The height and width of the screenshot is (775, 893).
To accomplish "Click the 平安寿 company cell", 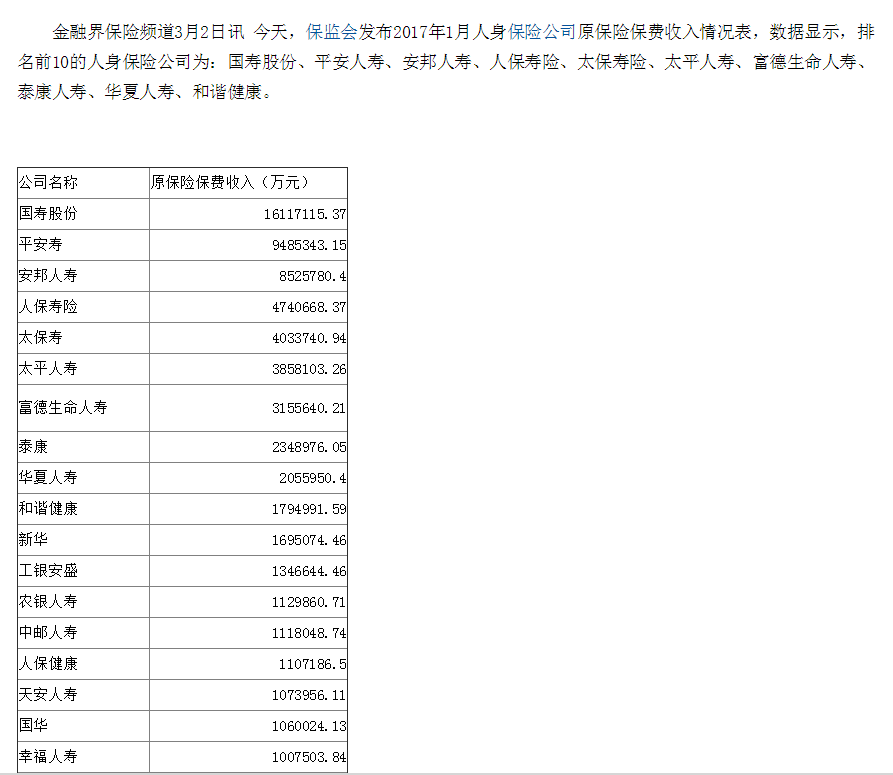I will point(84,245).
